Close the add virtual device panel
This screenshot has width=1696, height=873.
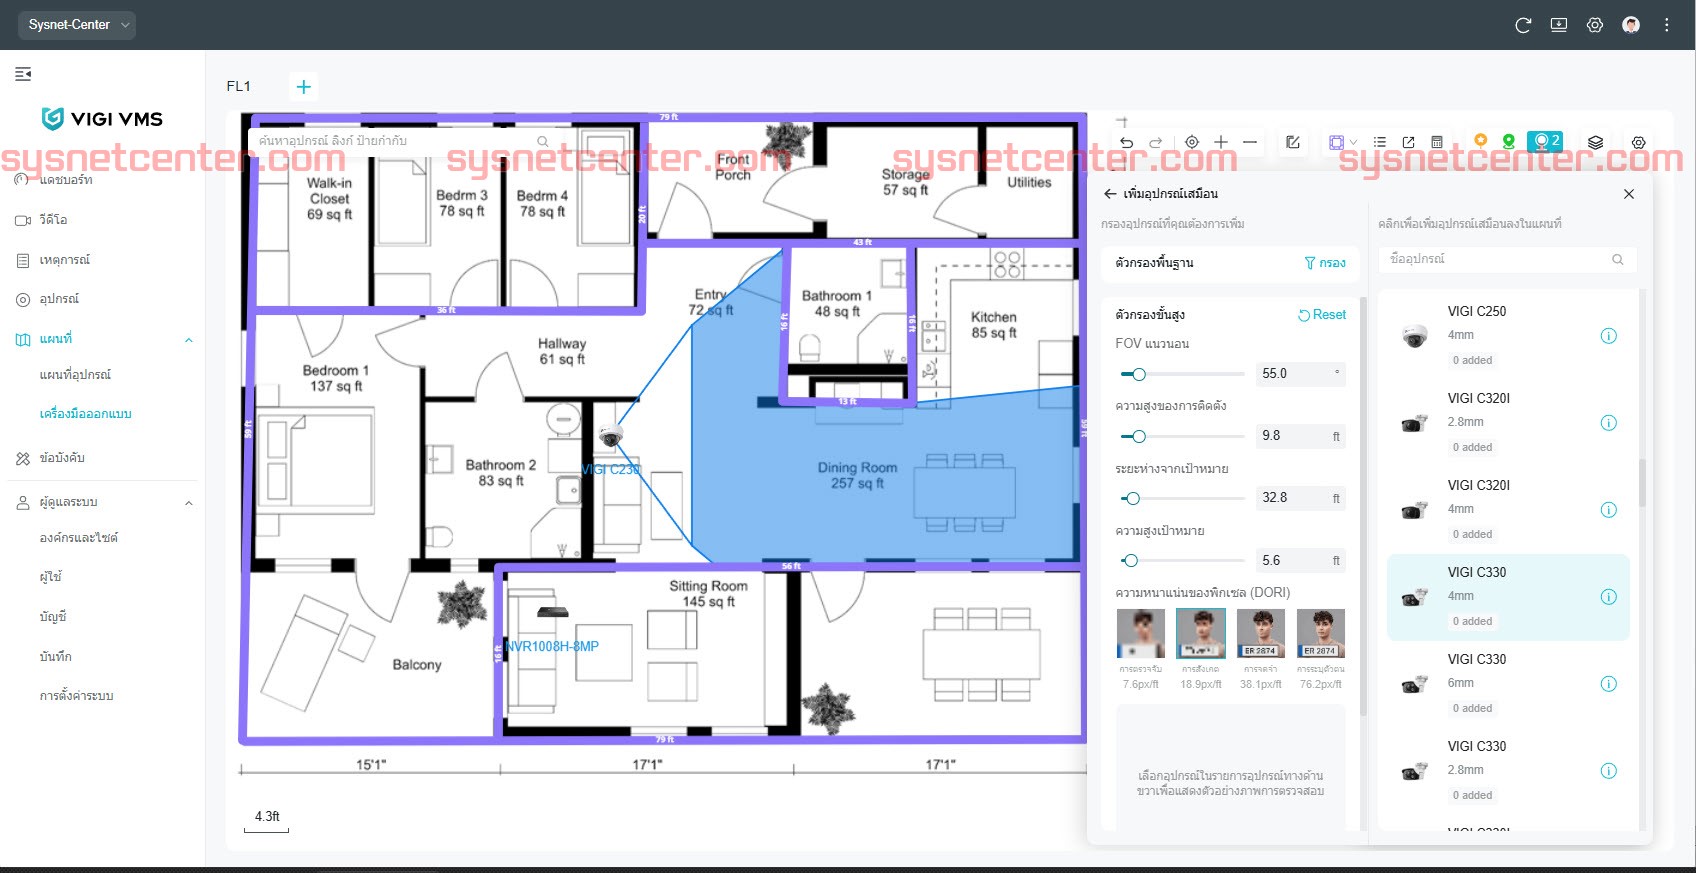(1629, 194)
